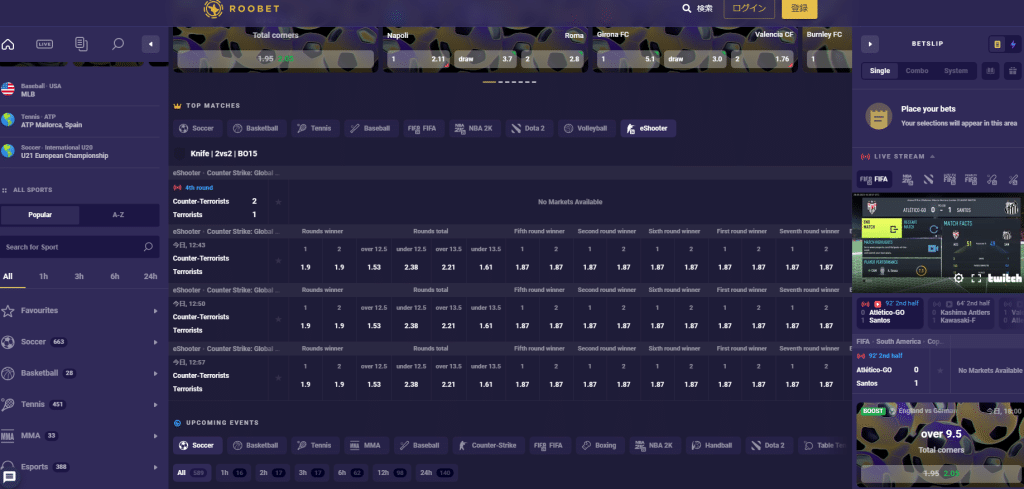Open the gift bonus icon in betslip
This screenshot has width=1024, height=489.
click(1012, 71)
